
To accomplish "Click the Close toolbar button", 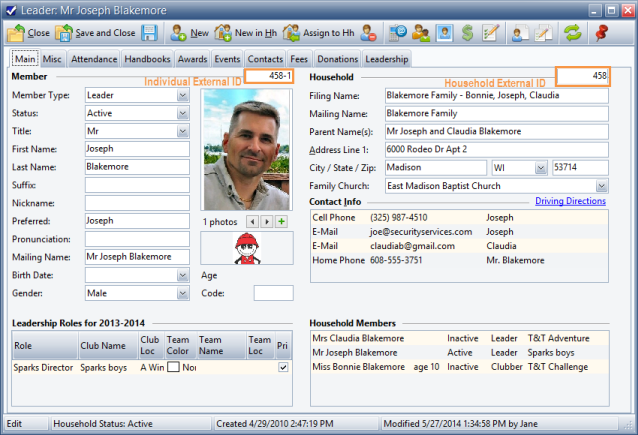I will [x=28, y=33].
